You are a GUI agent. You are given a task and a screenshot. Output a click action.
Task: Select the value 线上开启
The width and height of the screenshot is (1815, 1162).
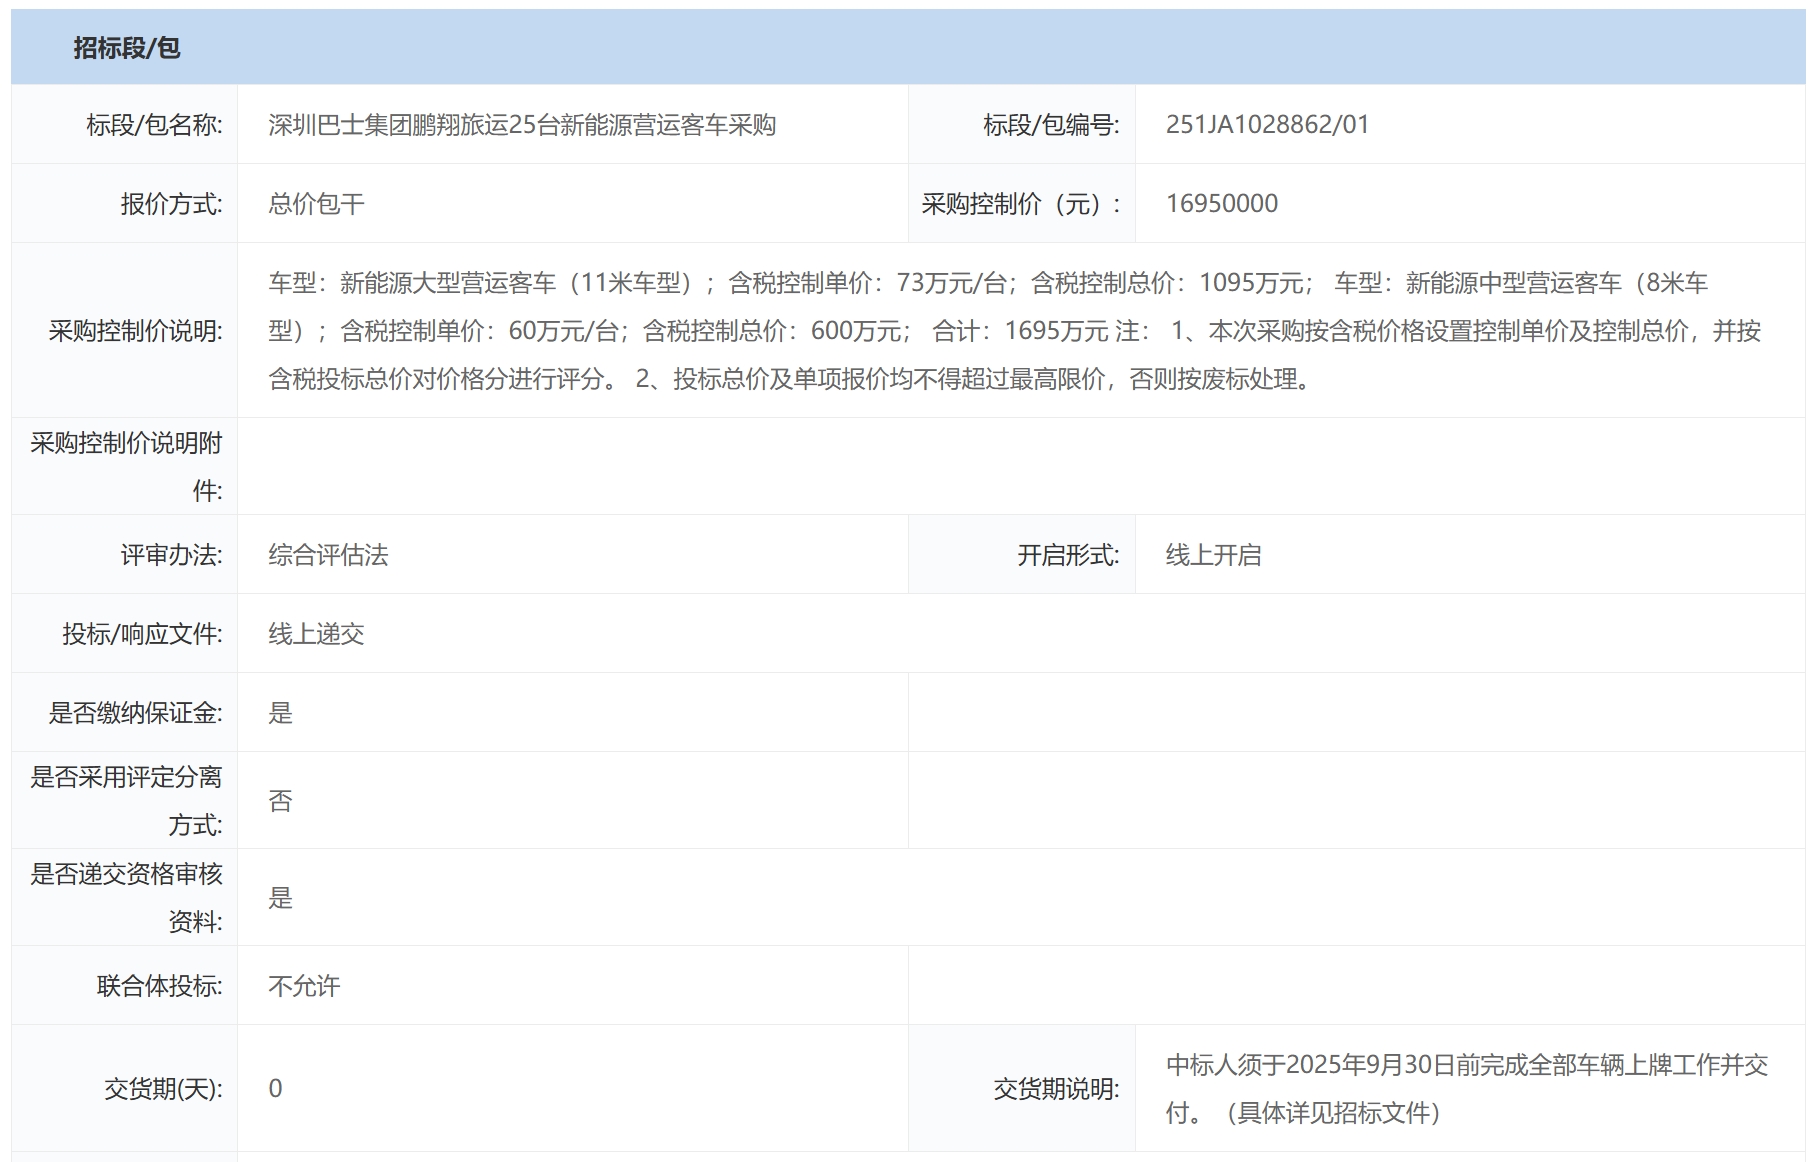pyautogui.click(x=1214, y=555)
